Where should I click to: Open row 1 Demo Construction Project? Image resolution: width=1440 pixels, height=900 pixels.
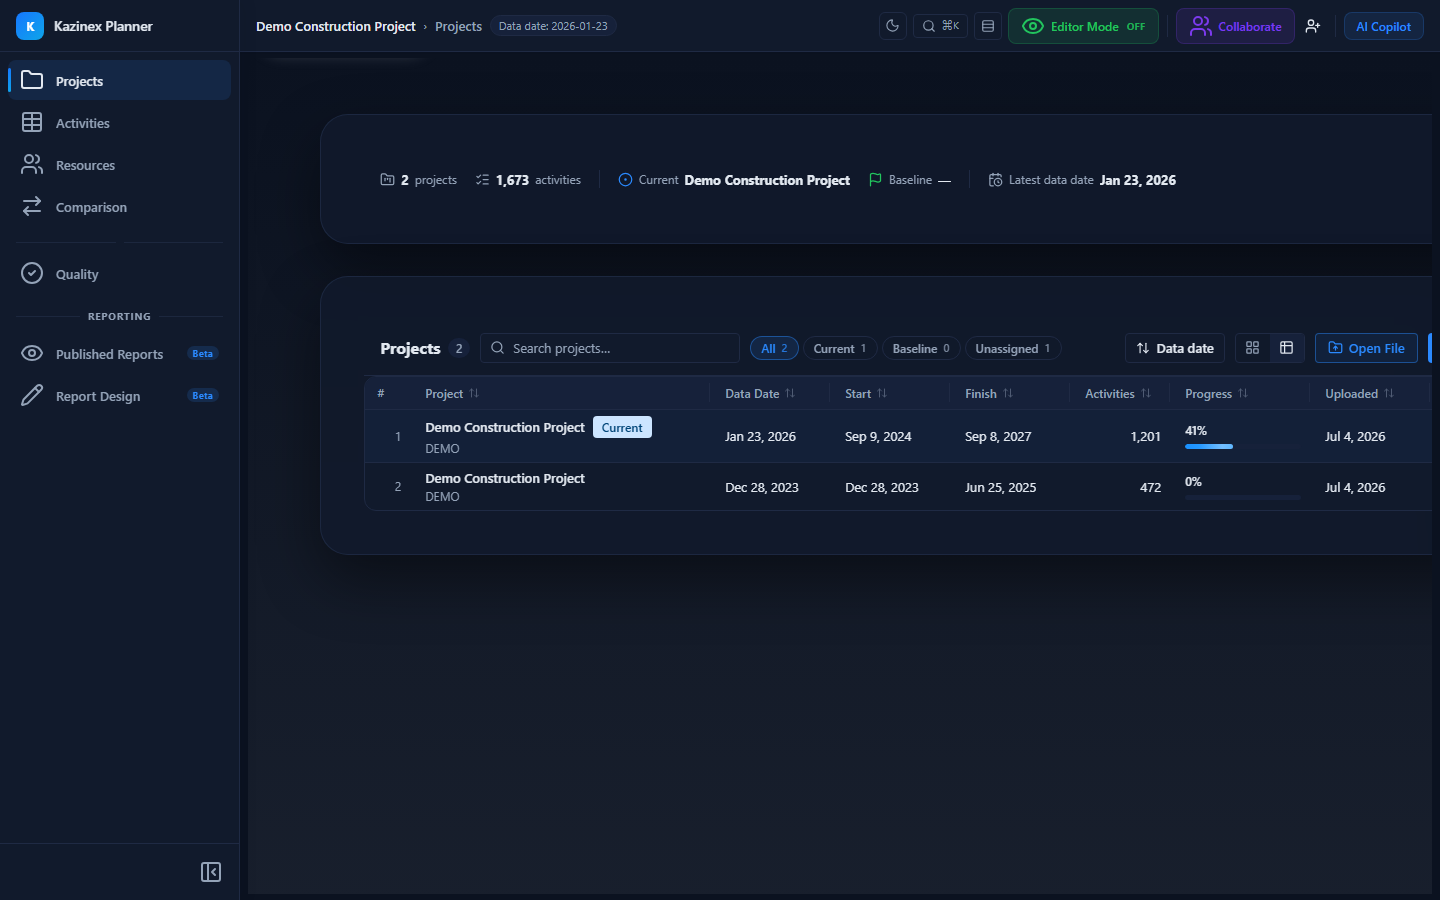coord(505,427)
